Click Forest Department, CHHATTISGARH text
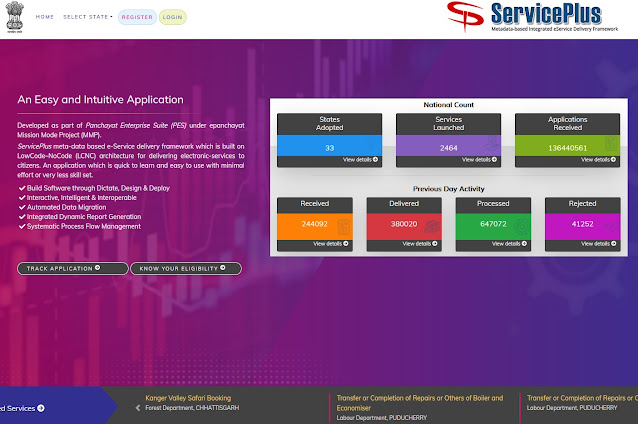 coord(192,408)
